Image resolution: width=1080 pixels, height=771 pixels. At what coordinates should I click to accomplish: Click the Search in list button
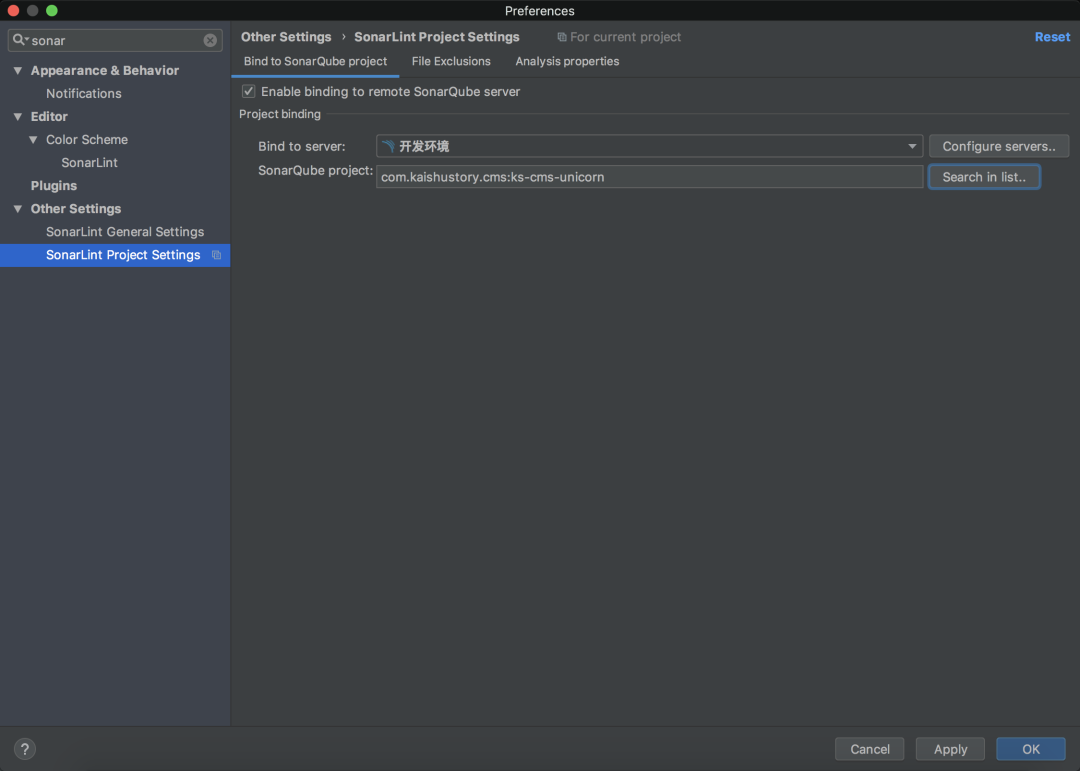(x=984, y=177)
